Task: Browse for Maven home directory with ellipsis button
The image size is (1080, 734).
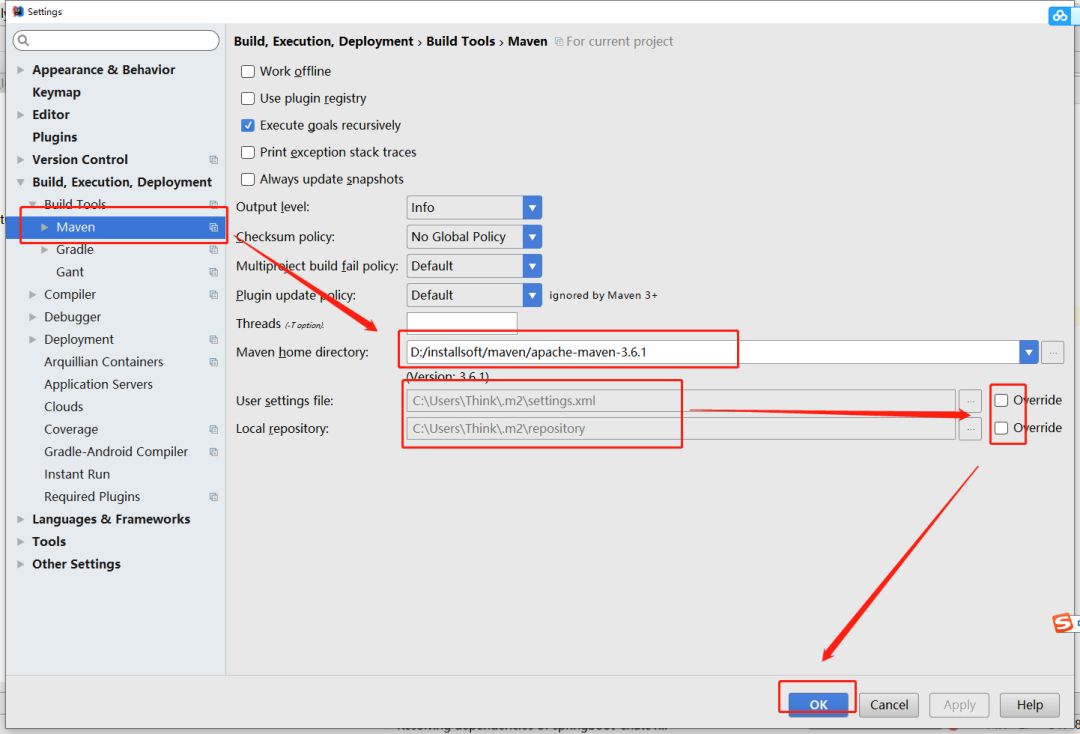Action: 1052,352
